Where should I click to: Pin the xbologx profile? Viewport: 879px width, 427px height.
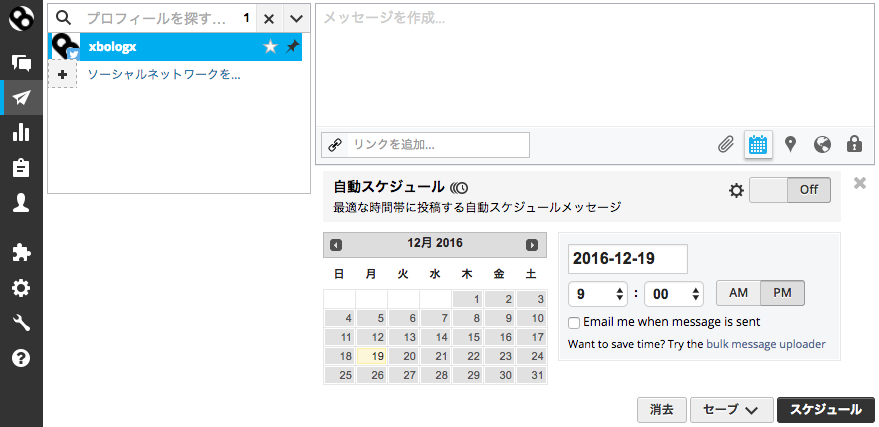pyautogui.click(x=292, y=47)
